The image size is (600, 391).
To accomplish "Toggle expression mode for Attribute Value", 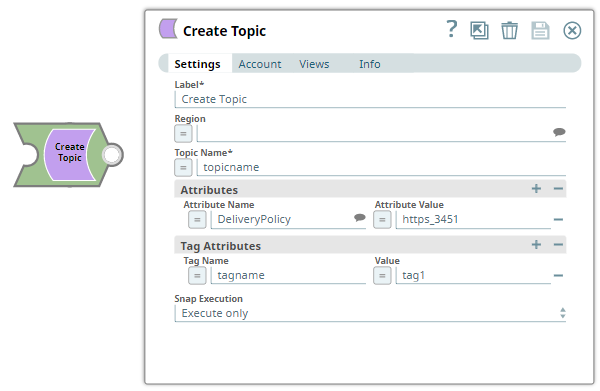I will coord(382,220).
